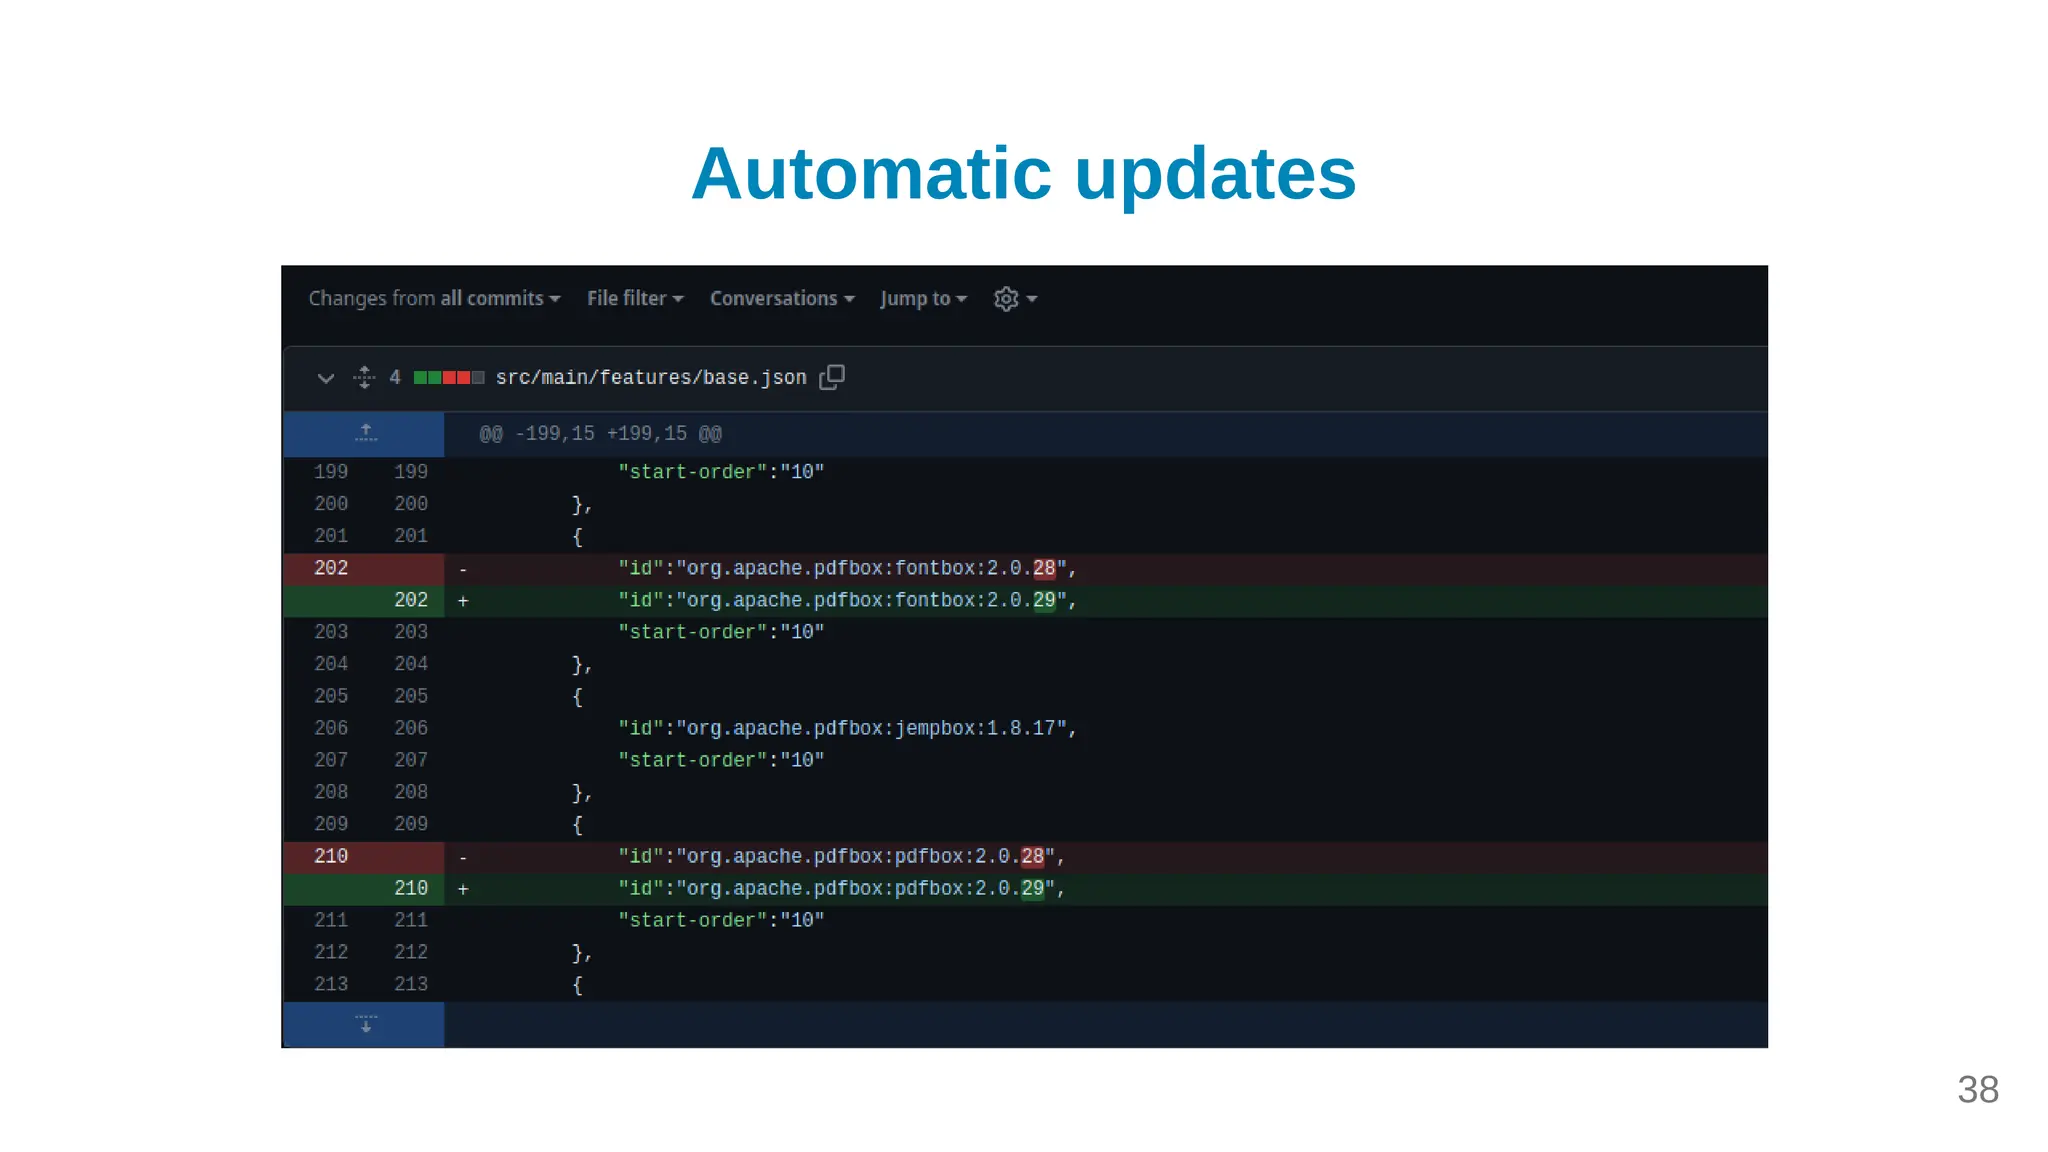Screen dimensions: 2048x1152
Task: Click the expand-all lines icon beside file name
Action: click(364, 377)
